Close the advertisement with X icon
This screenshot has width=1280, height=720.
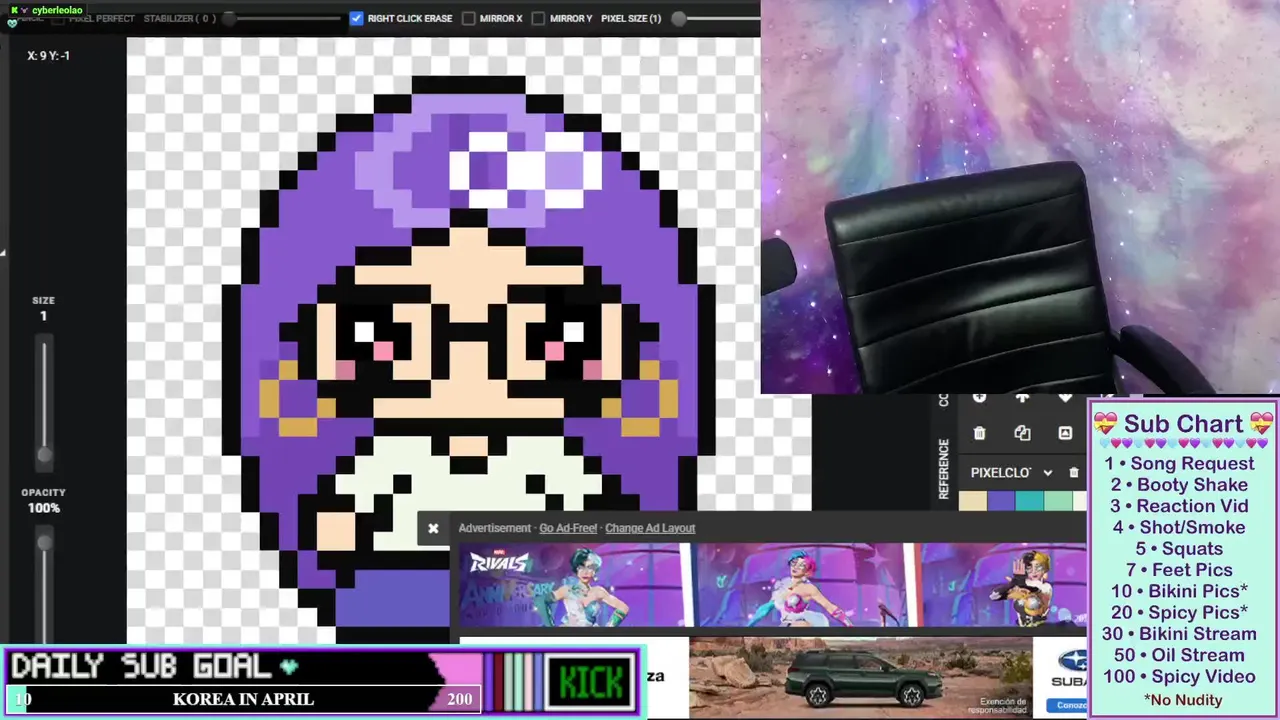[433, 528]
